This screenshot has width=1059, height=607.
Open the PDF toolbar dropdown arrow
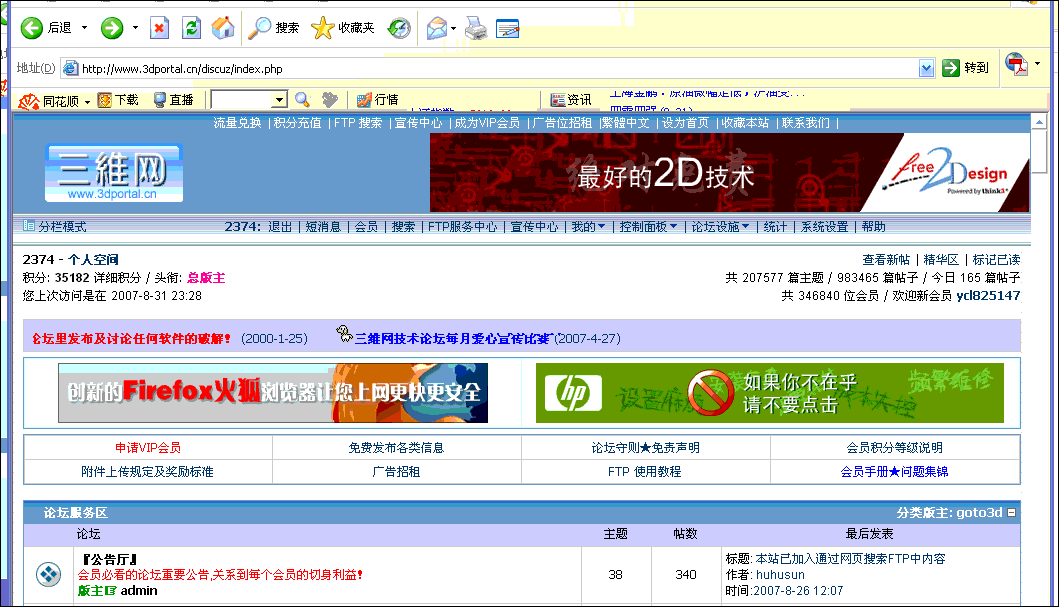coord(1037,63)
